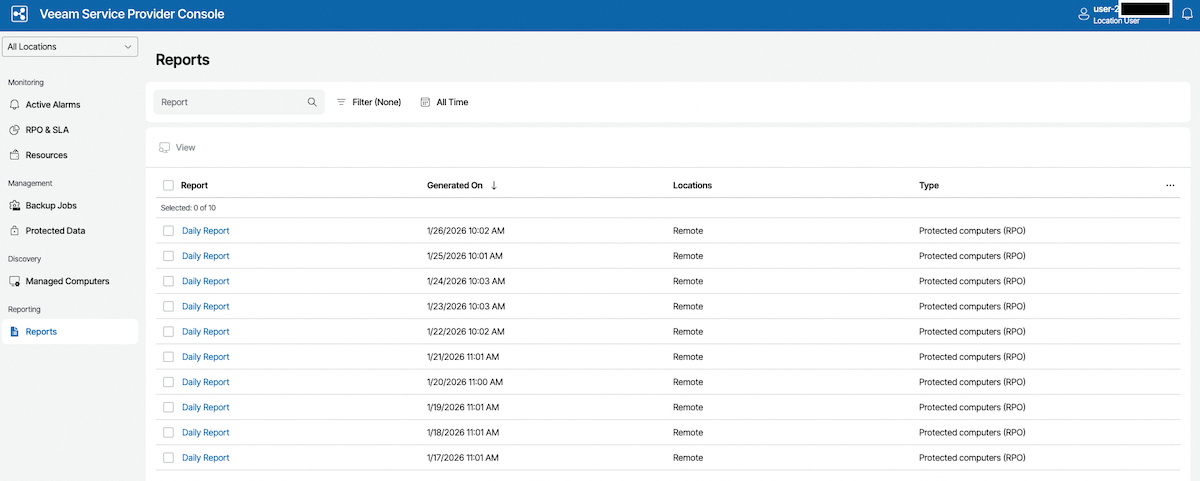This screenshot has width=1200, height=481.
Task: Open the column options ellipsis menu
Action: click(1170, 185)
